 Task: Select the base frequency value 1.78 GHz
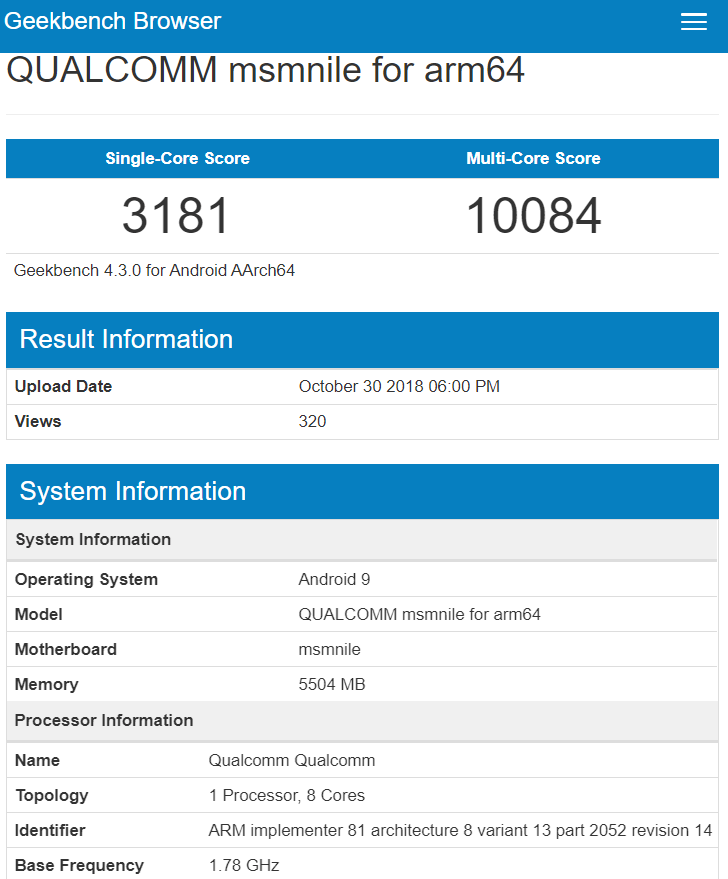244,866
